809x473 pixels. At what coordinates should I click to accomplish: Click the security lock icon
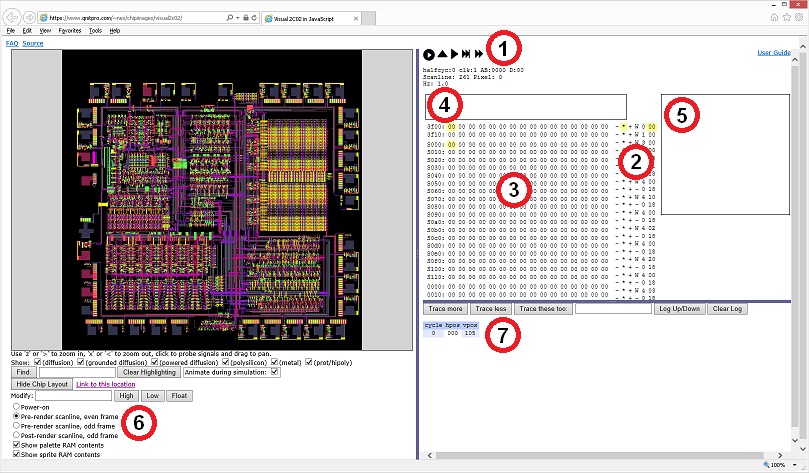click(246, 18)
